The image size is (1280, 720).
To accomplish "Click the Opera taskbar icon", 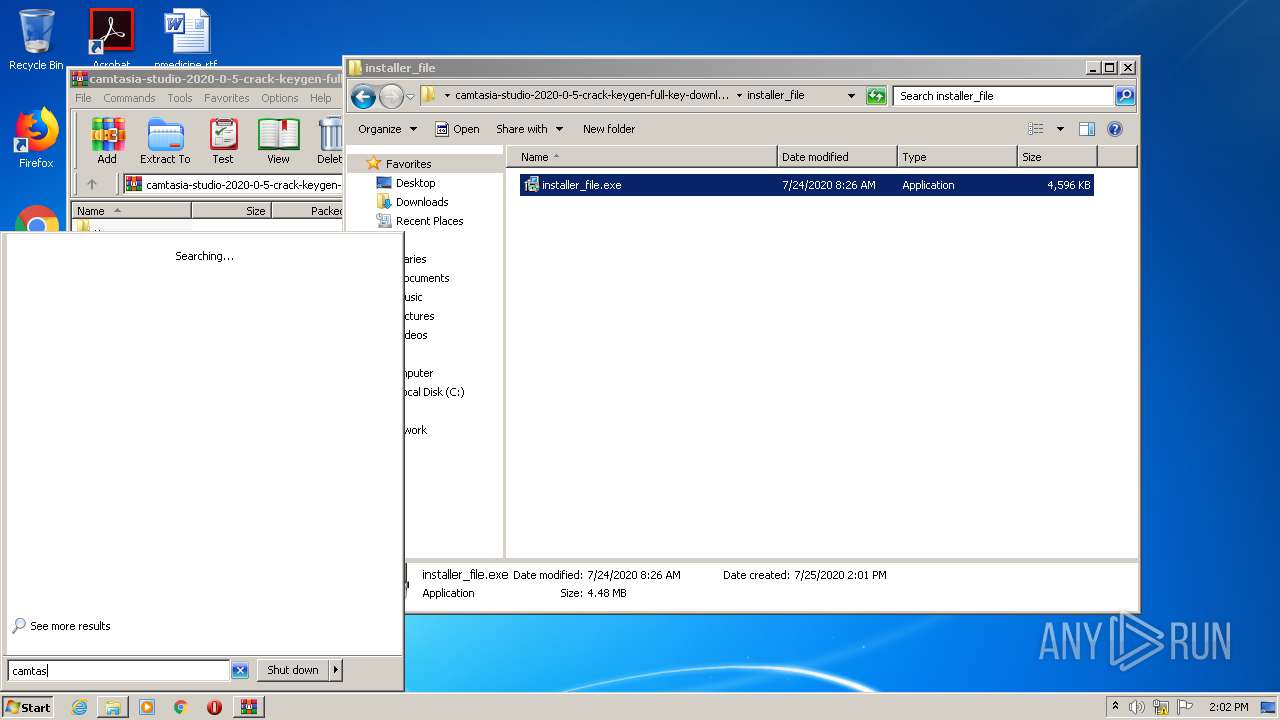I will coord(214,707).
